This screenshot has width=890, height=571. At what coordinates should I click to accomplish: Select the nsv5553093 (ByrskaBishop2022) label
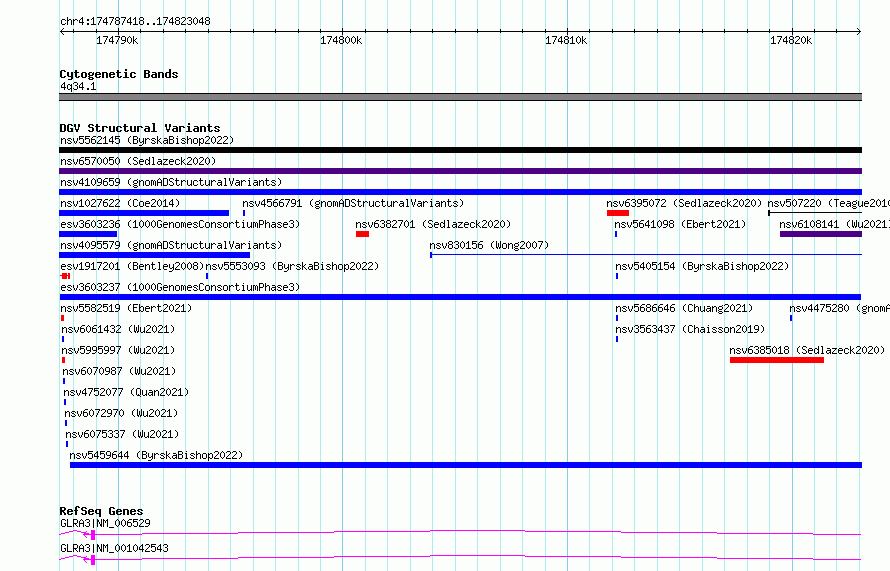coord(292,266)
